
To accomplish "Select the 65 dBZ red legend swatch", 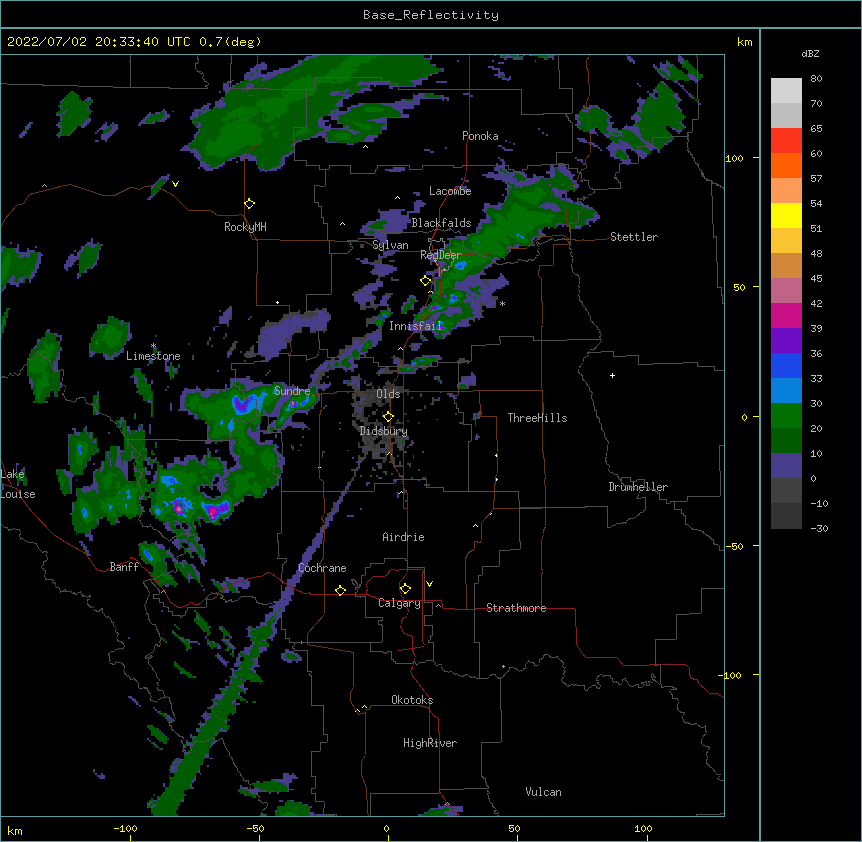I will (x=786, y=140).
